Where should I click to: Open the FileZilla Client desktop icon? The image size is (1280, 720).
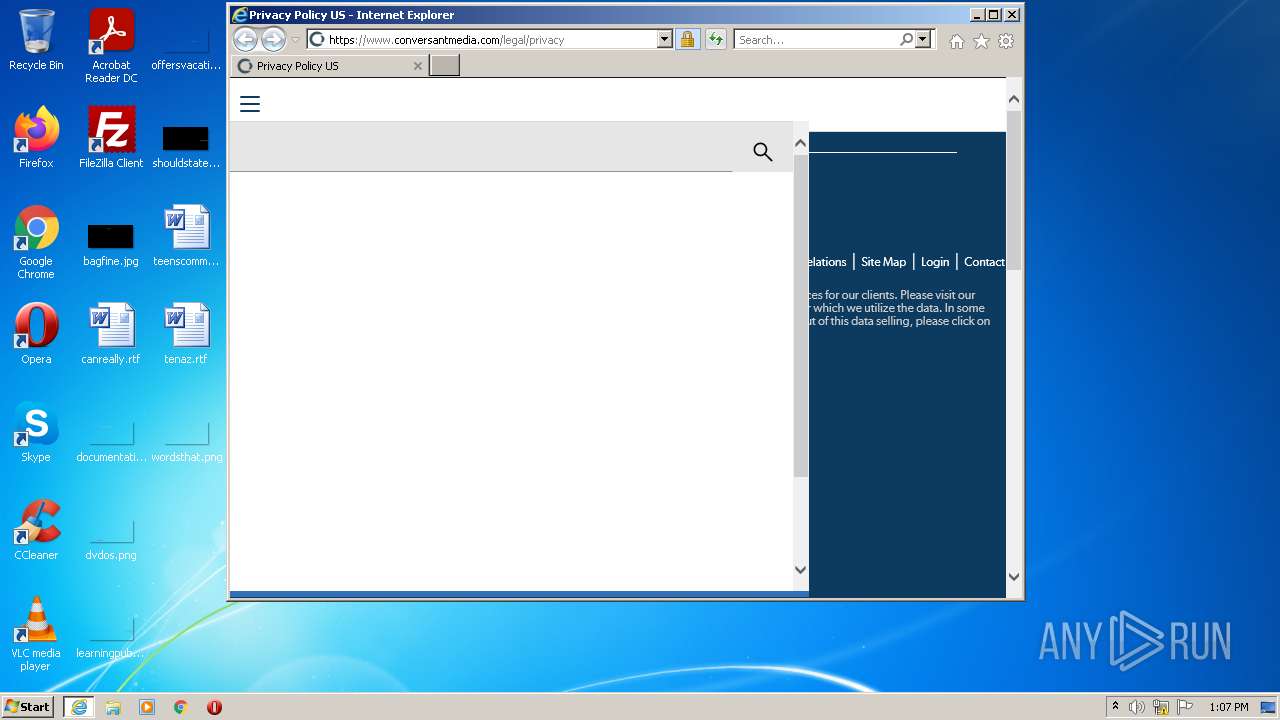111,137
